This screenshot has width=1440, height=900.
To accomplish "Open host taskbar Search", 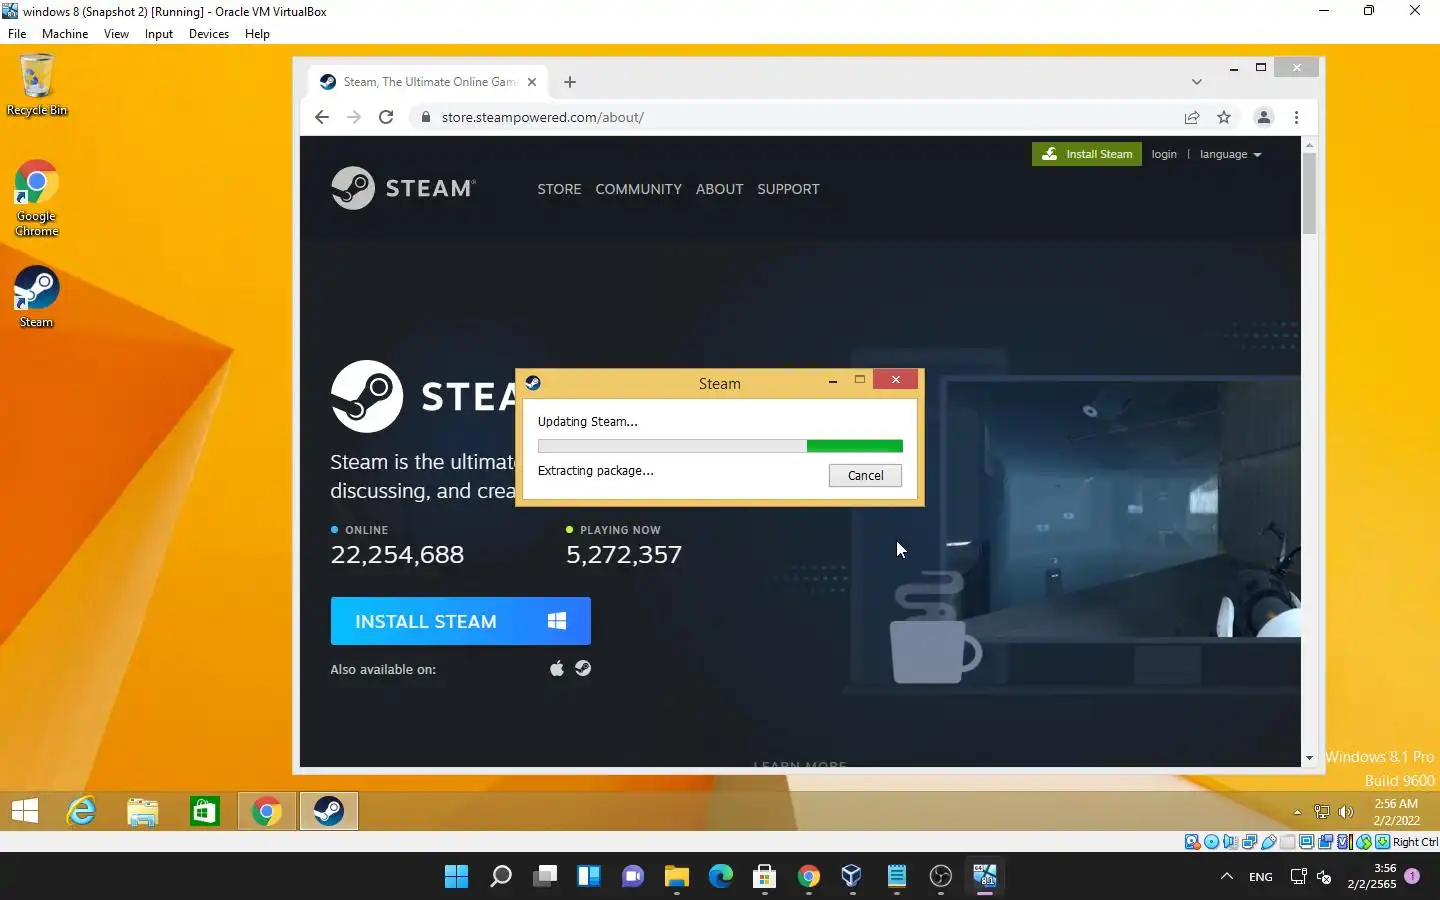I will [501, 877].
